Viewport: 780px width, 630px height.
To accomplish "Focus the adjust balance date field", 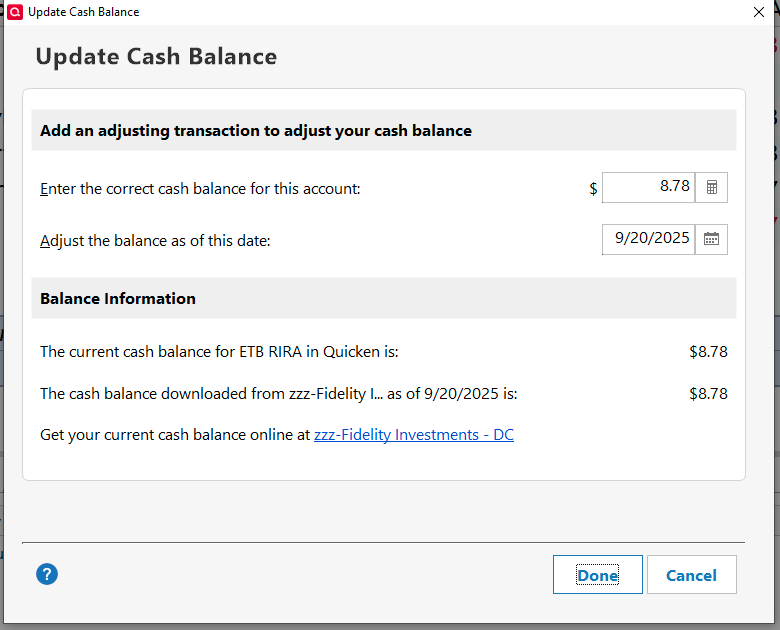I will point(648,239).
